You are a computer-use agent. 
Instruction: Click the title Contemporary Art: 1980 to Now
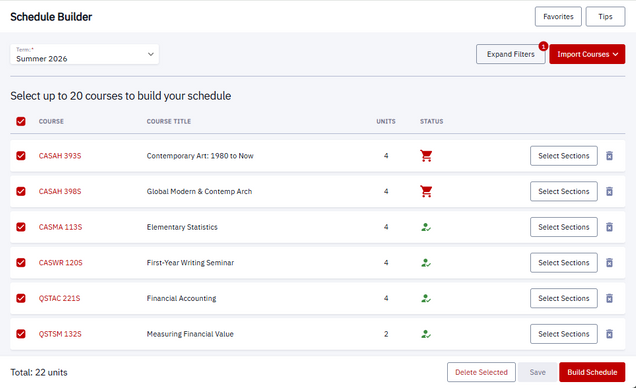coord(200,156)
